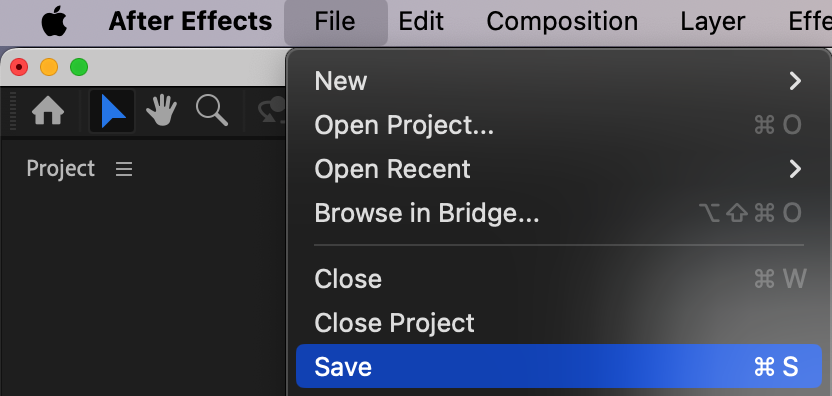This screenshot has width=832, height=396.
Task: Go to the Home screen icon
Action: [48, 111]
